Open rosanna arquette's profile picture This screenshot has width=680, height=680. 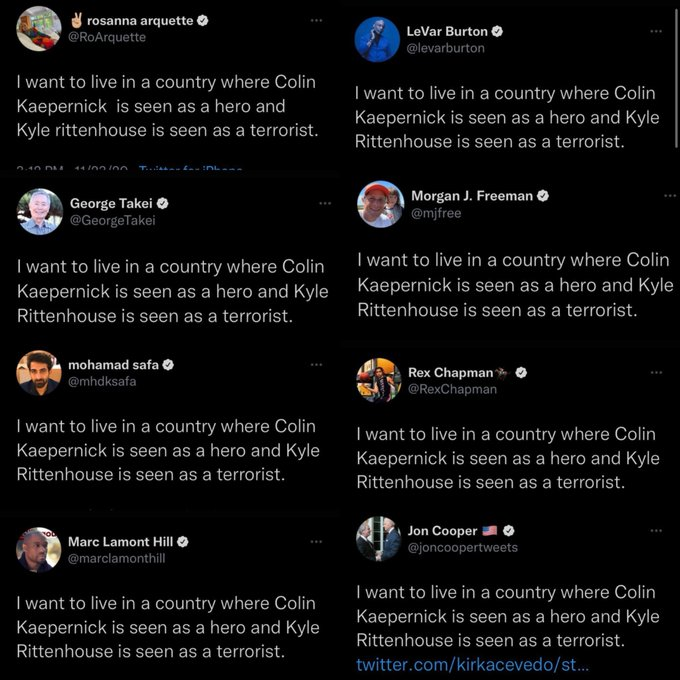39,29
